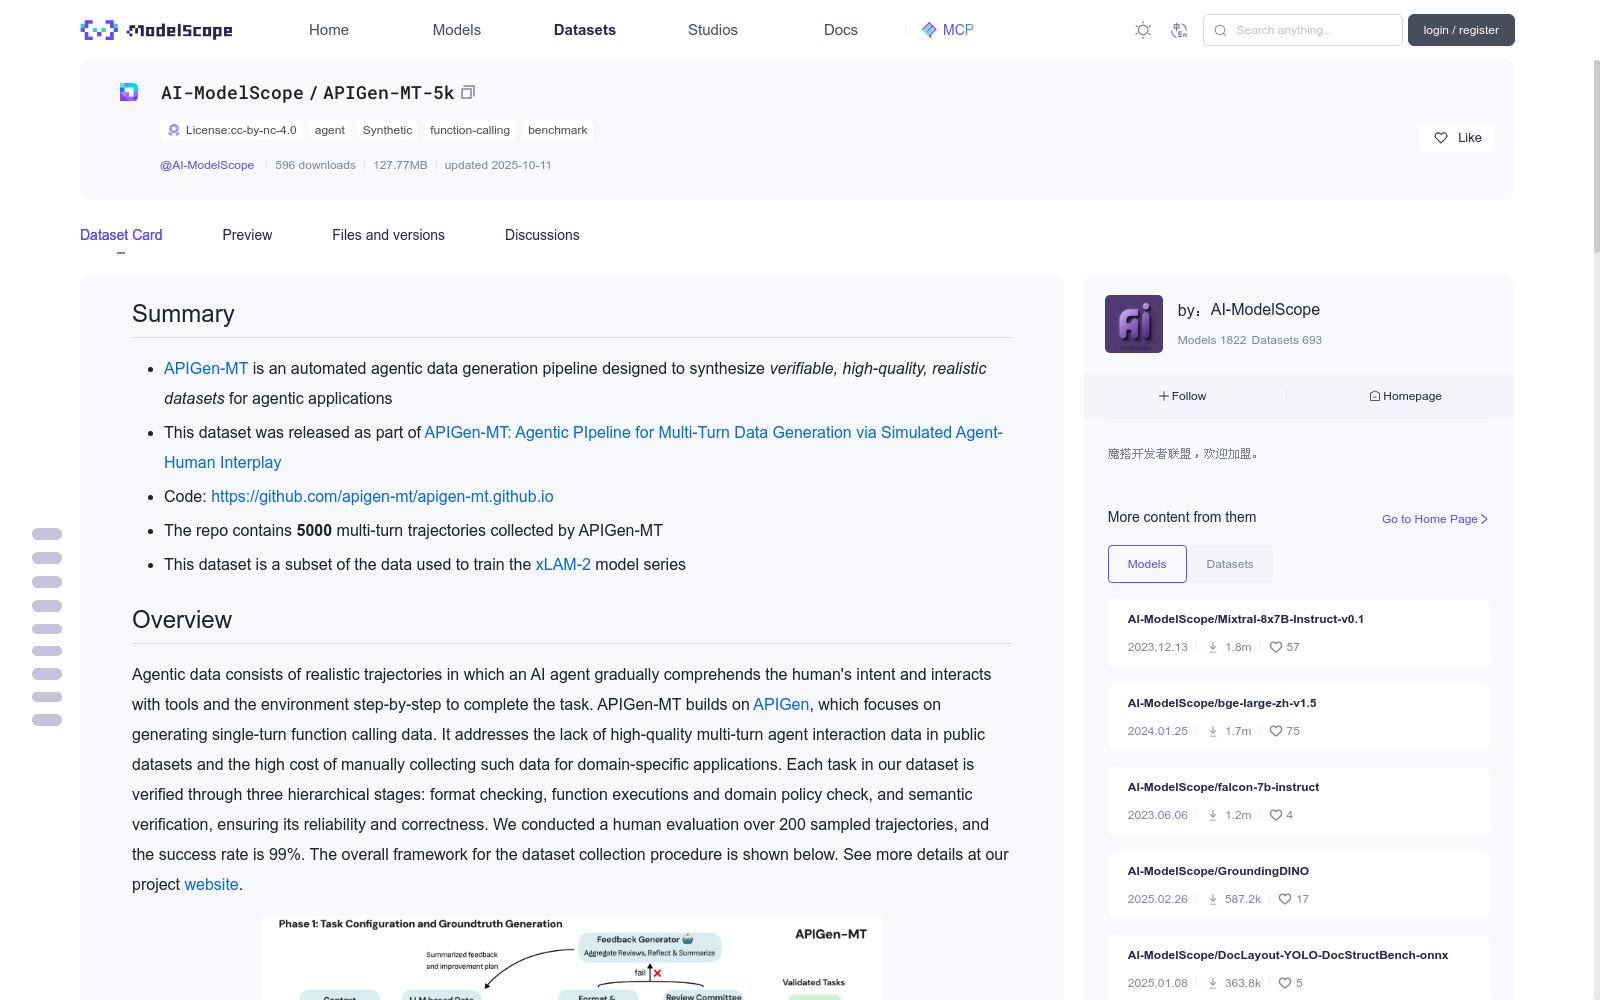Viewport: 1600px width, 1000px height.
Task: Click the agent tag
Action: 330,130
